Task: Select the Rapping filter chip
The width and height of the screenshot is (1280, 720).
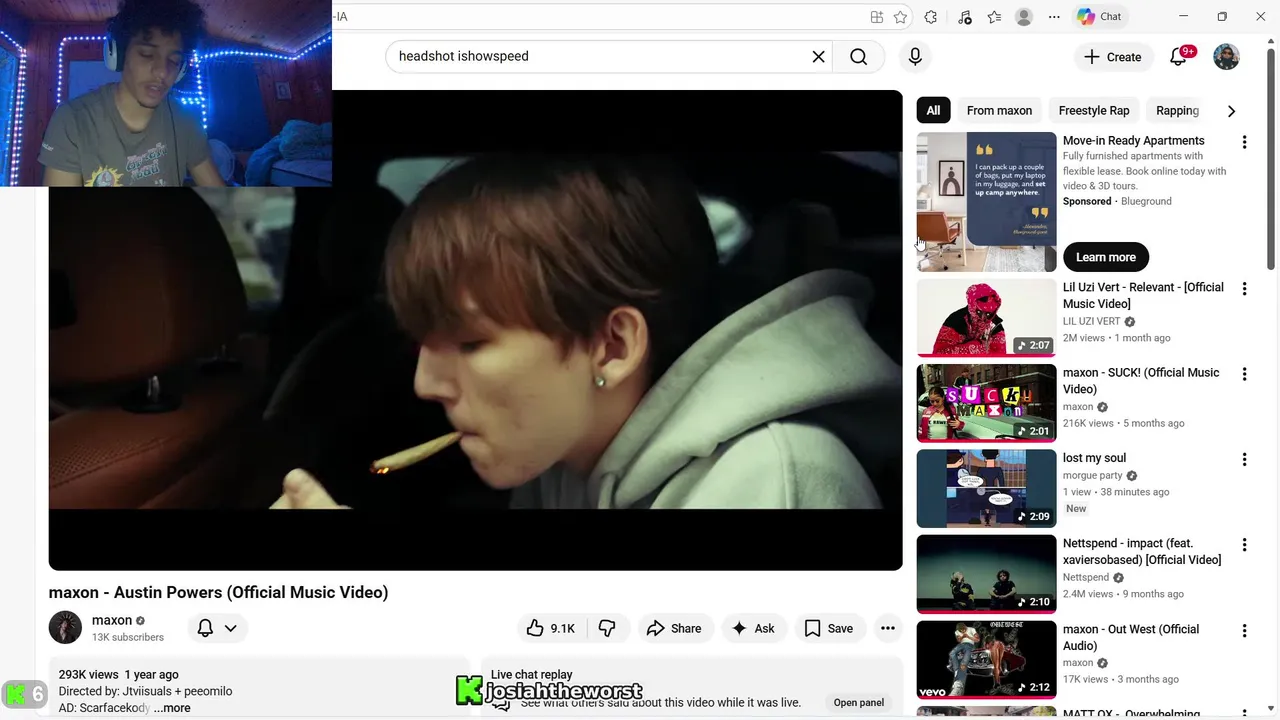Action: (1177, 111)
